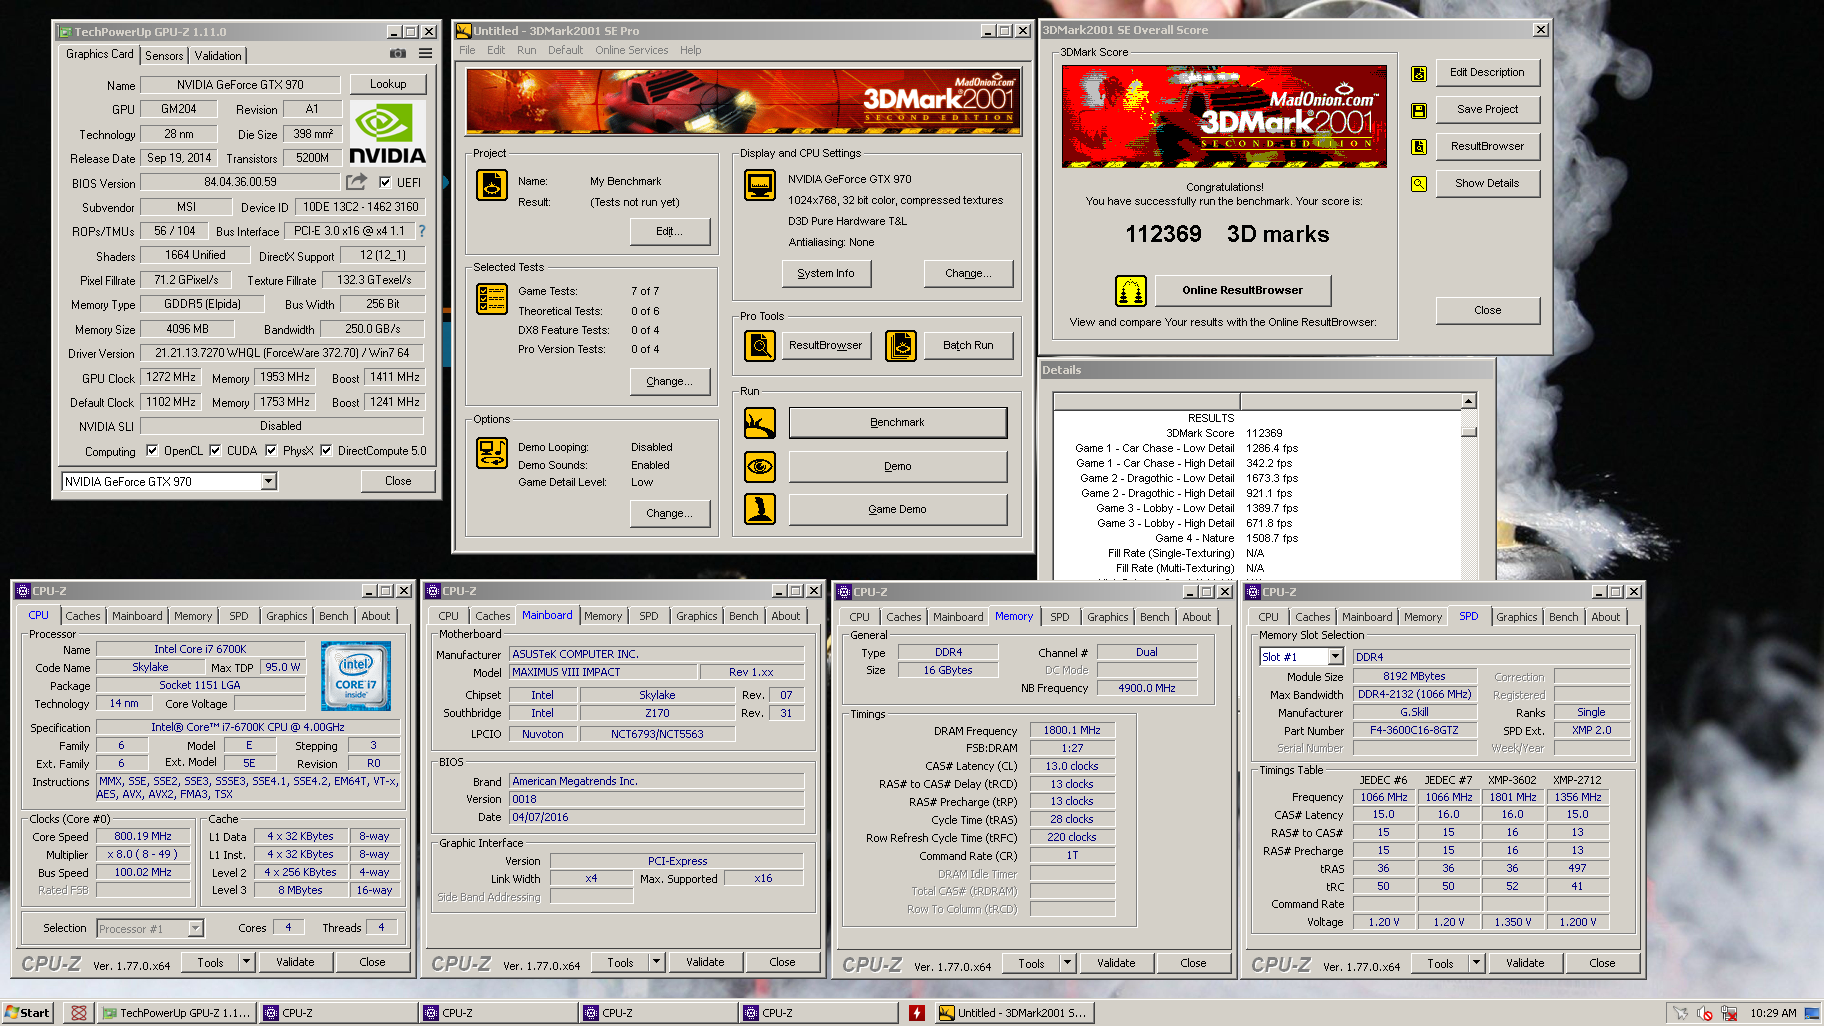Click the Edit button in Project section
The height and width of the screenshot is (1026, 1824).
click(x=669, y=231)
